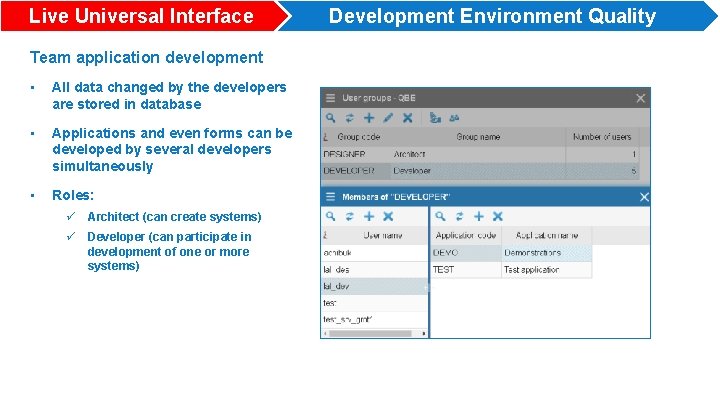This screenshot has height=405, width=720.
Task: Select the lal_dev user row
Action: (375, 286)
